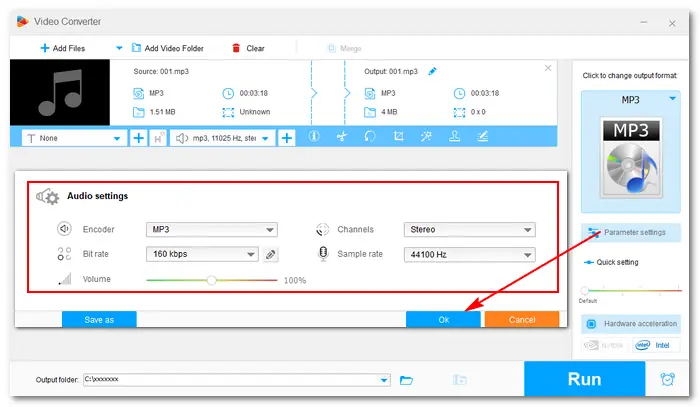Screen dimensions: 700x407
Task: Click Clear in the toolbar
Action: [248, 48]
